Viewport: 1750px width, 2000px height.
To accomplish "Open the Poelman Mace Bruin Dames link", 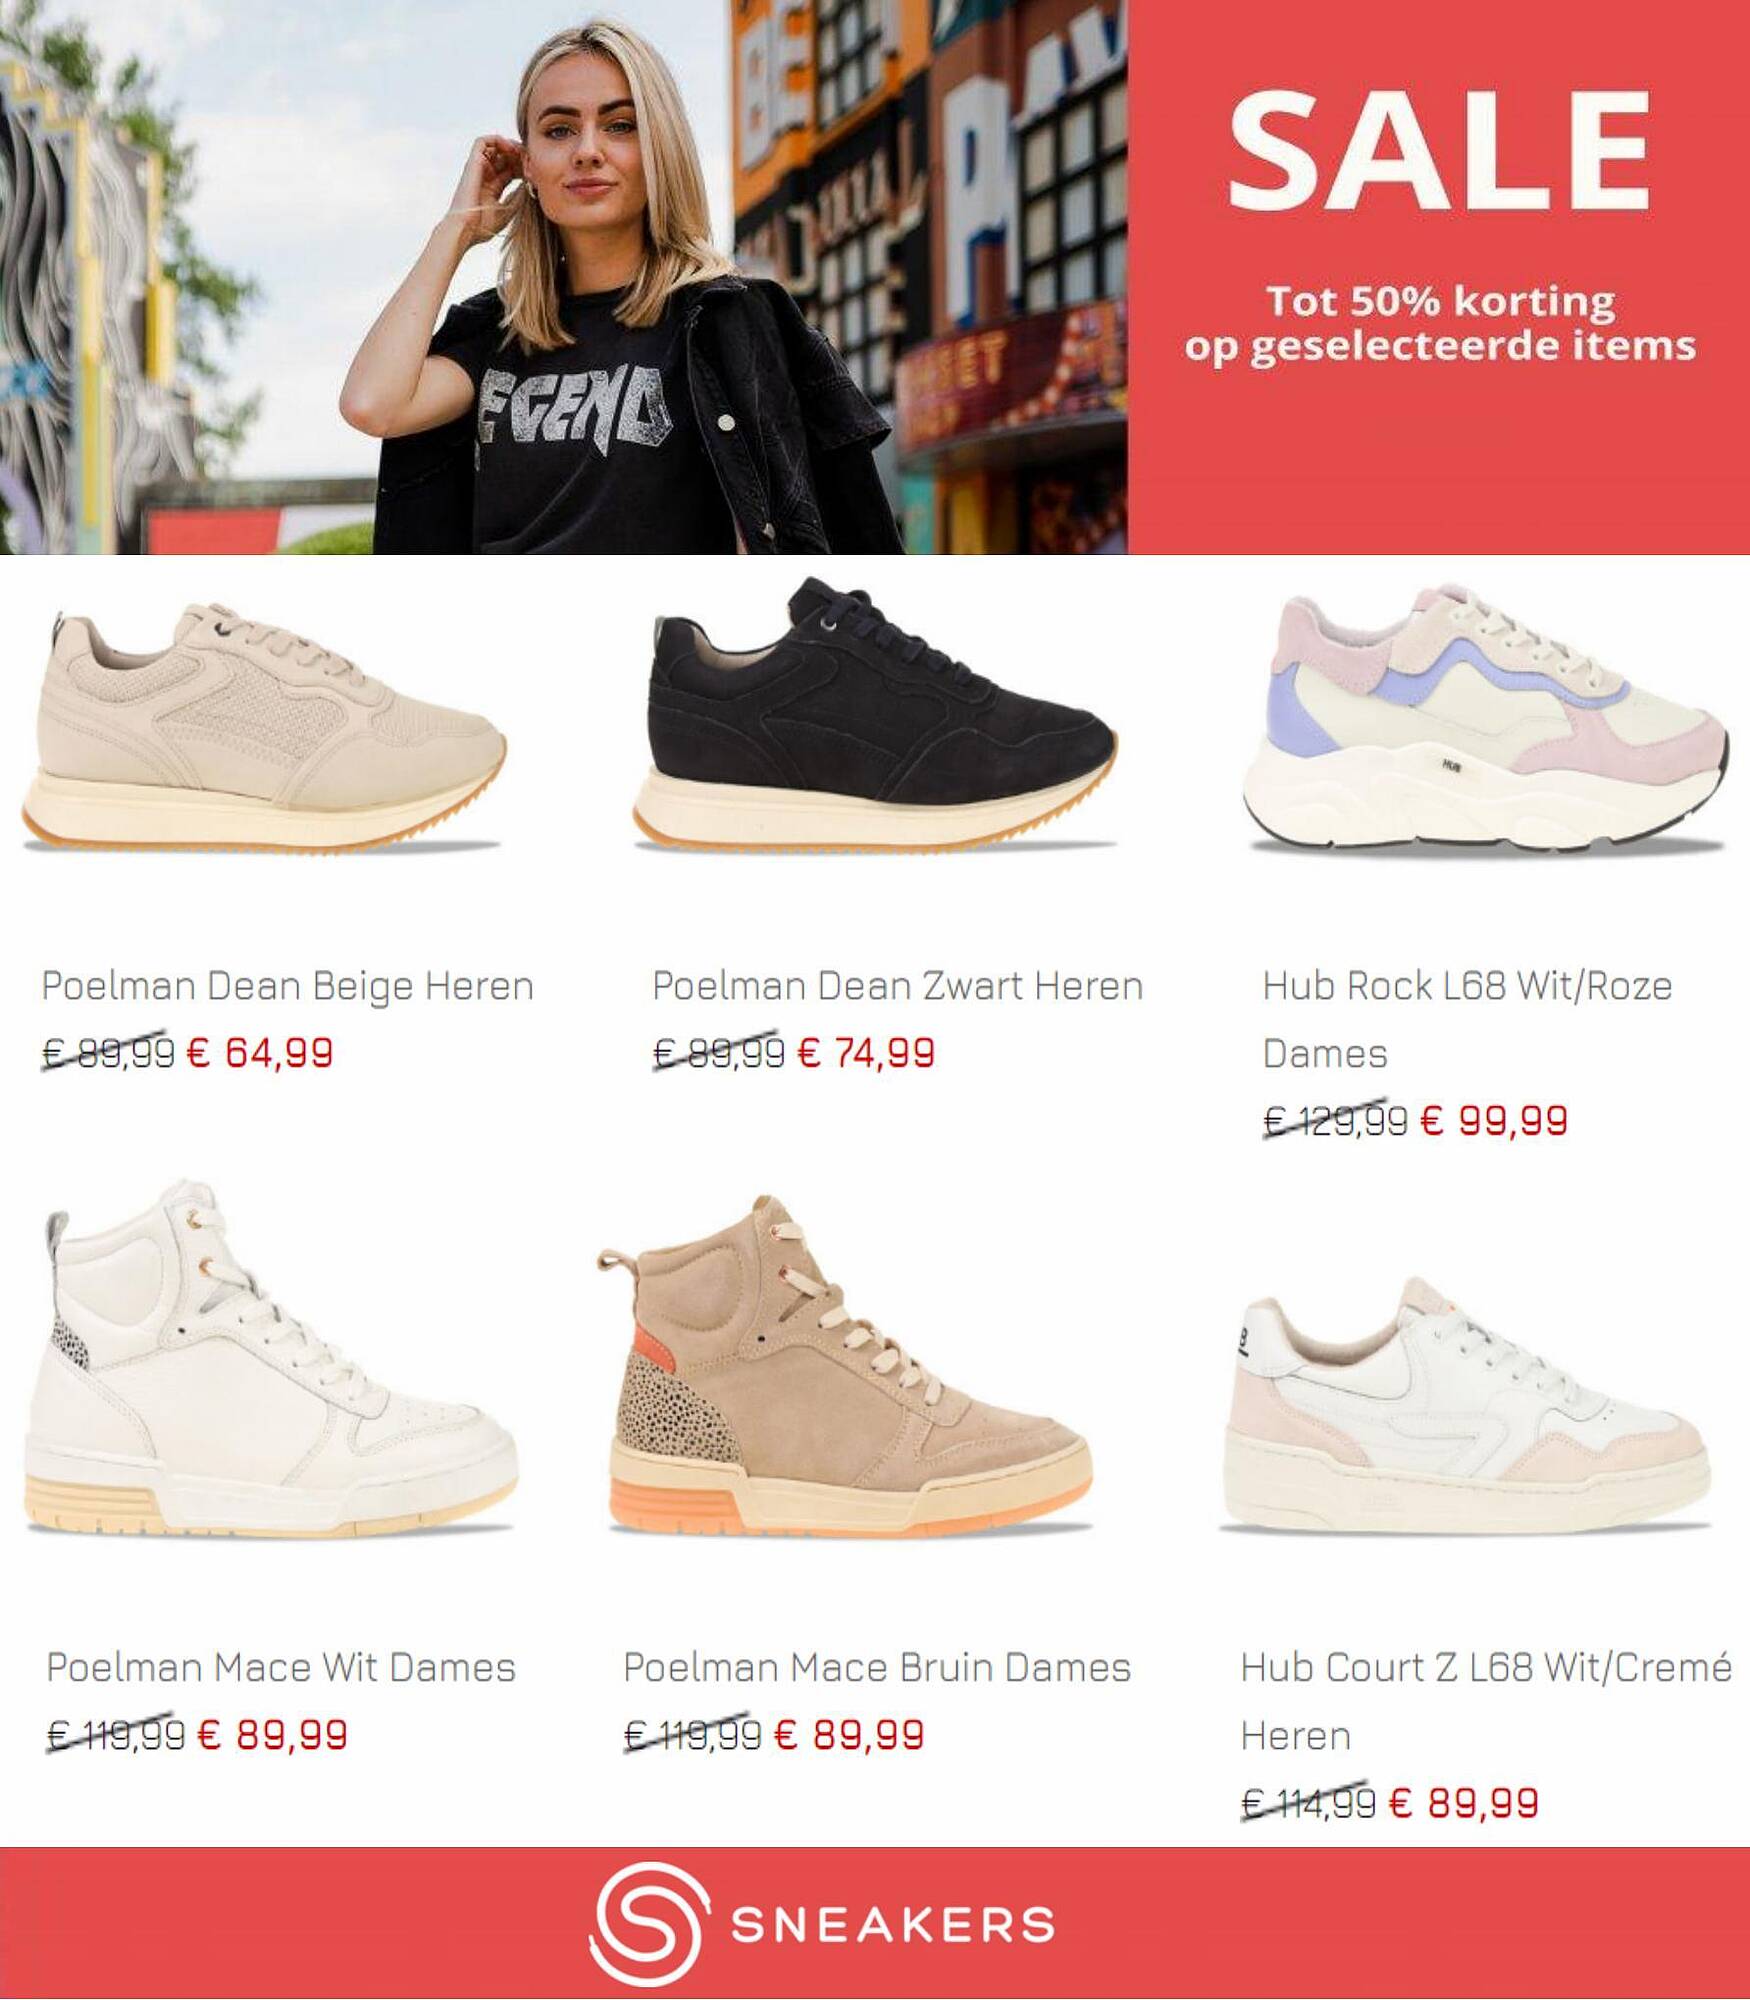I will 876,1667.
